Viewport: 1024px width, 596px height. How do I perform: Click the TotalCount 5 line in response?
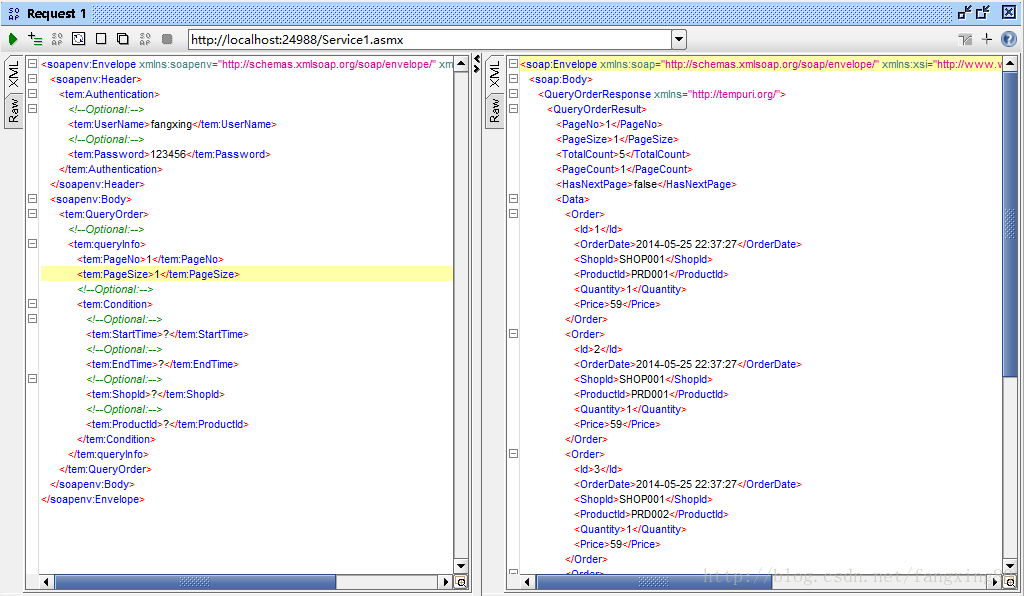pos(623,154)
